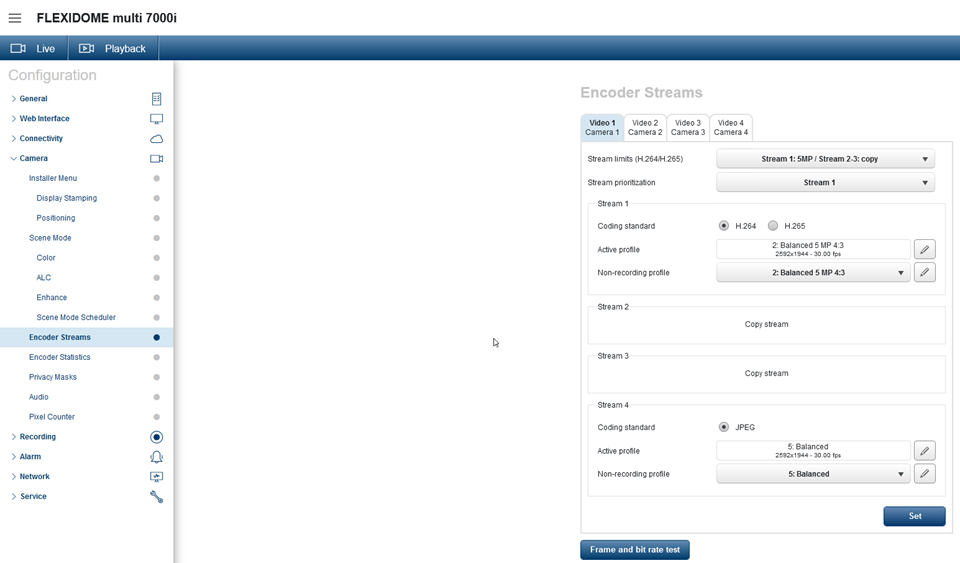Viewport: 960px width, 563px height.
Task: Edit Stream 1 active profile pencil
Action: 924,249
